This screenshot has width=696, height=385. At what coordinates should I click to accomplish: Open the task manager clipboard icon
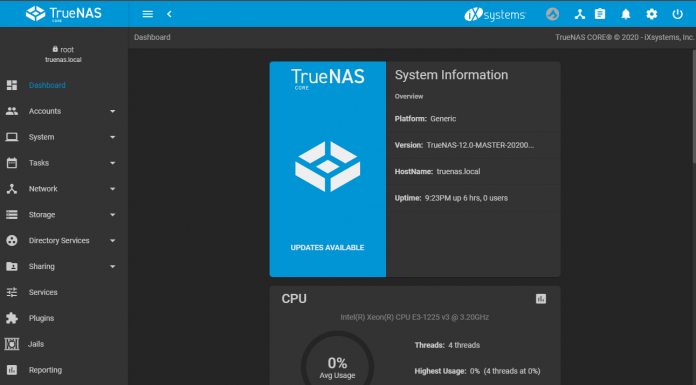[600, 14]
